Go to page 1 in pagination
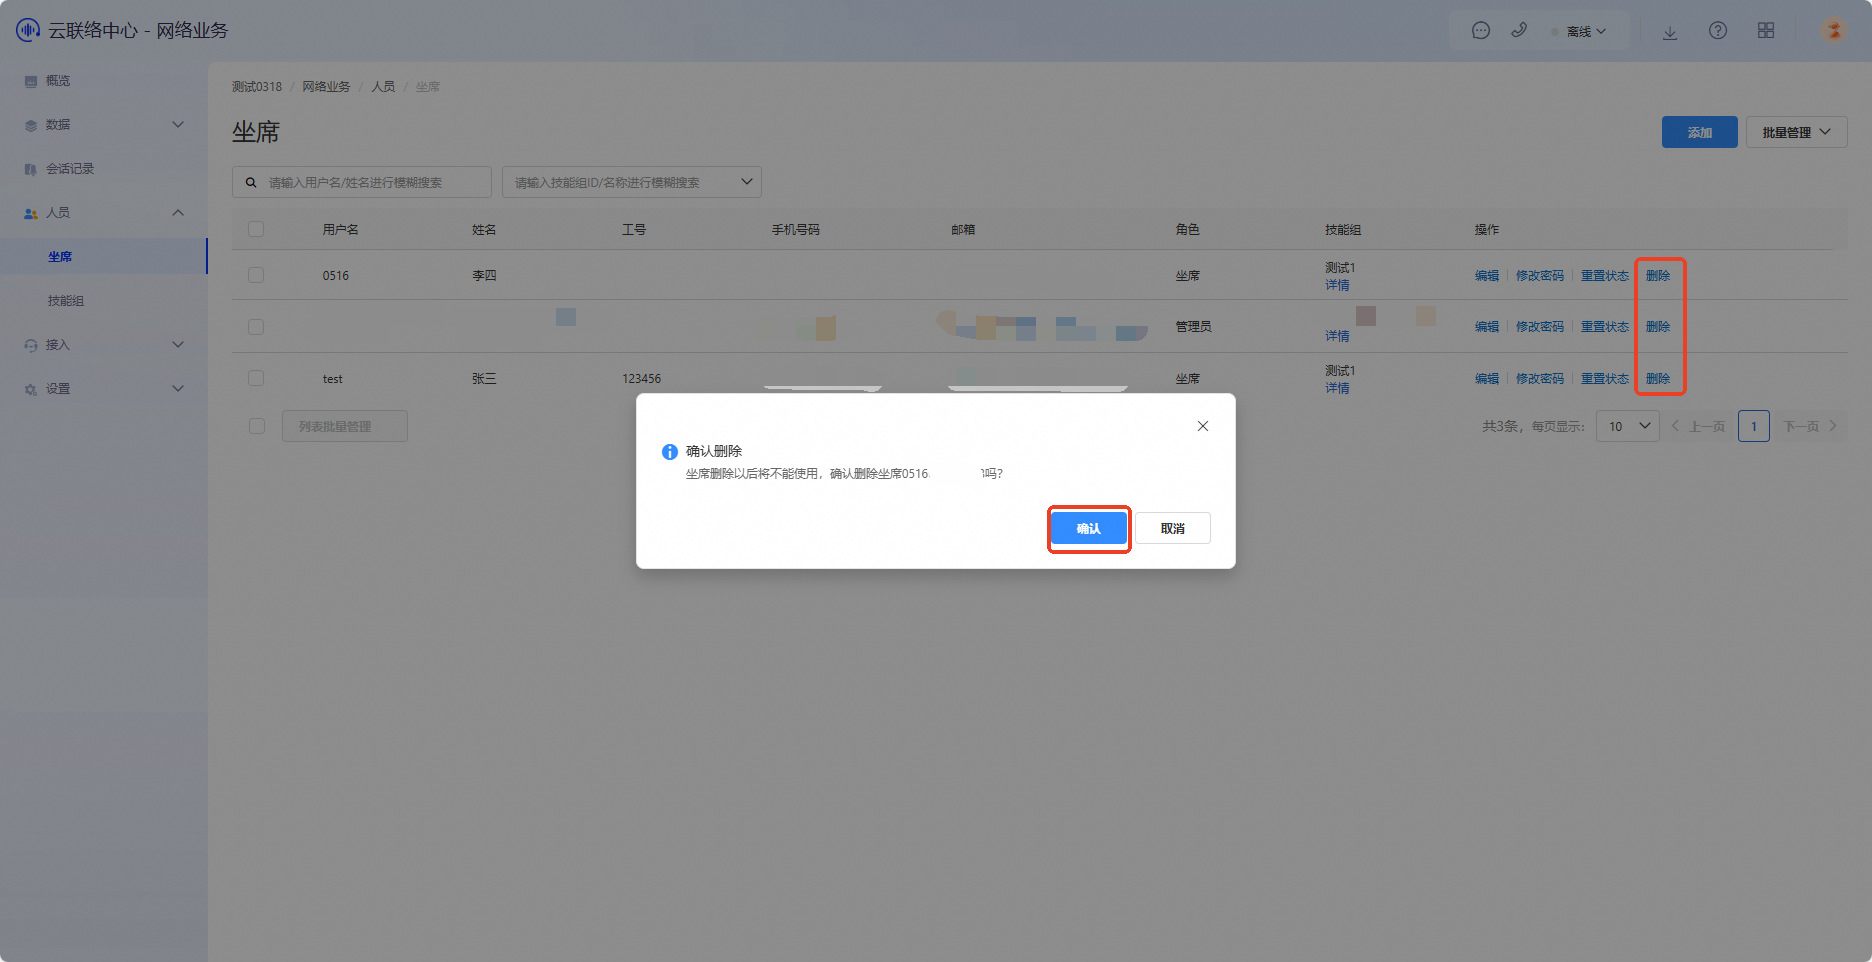The image size is (1872, 962). click(x=1754, y=426)
